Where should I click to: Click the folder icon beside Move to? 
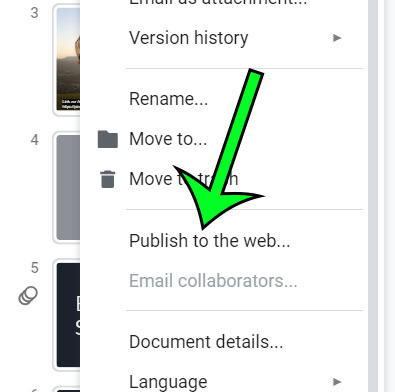pos(108,139)
